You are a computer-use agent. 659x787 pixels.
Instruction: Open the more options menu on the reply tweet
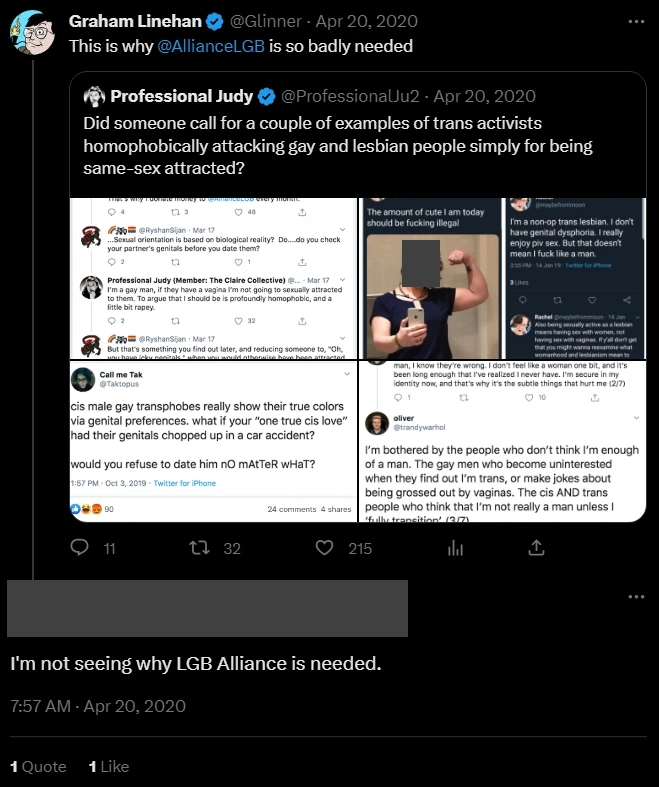coord(636,597)
